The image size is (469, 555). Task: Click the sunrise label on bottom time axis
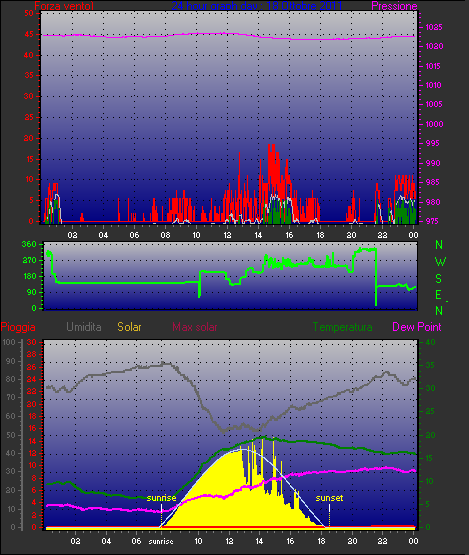point(161,542)
